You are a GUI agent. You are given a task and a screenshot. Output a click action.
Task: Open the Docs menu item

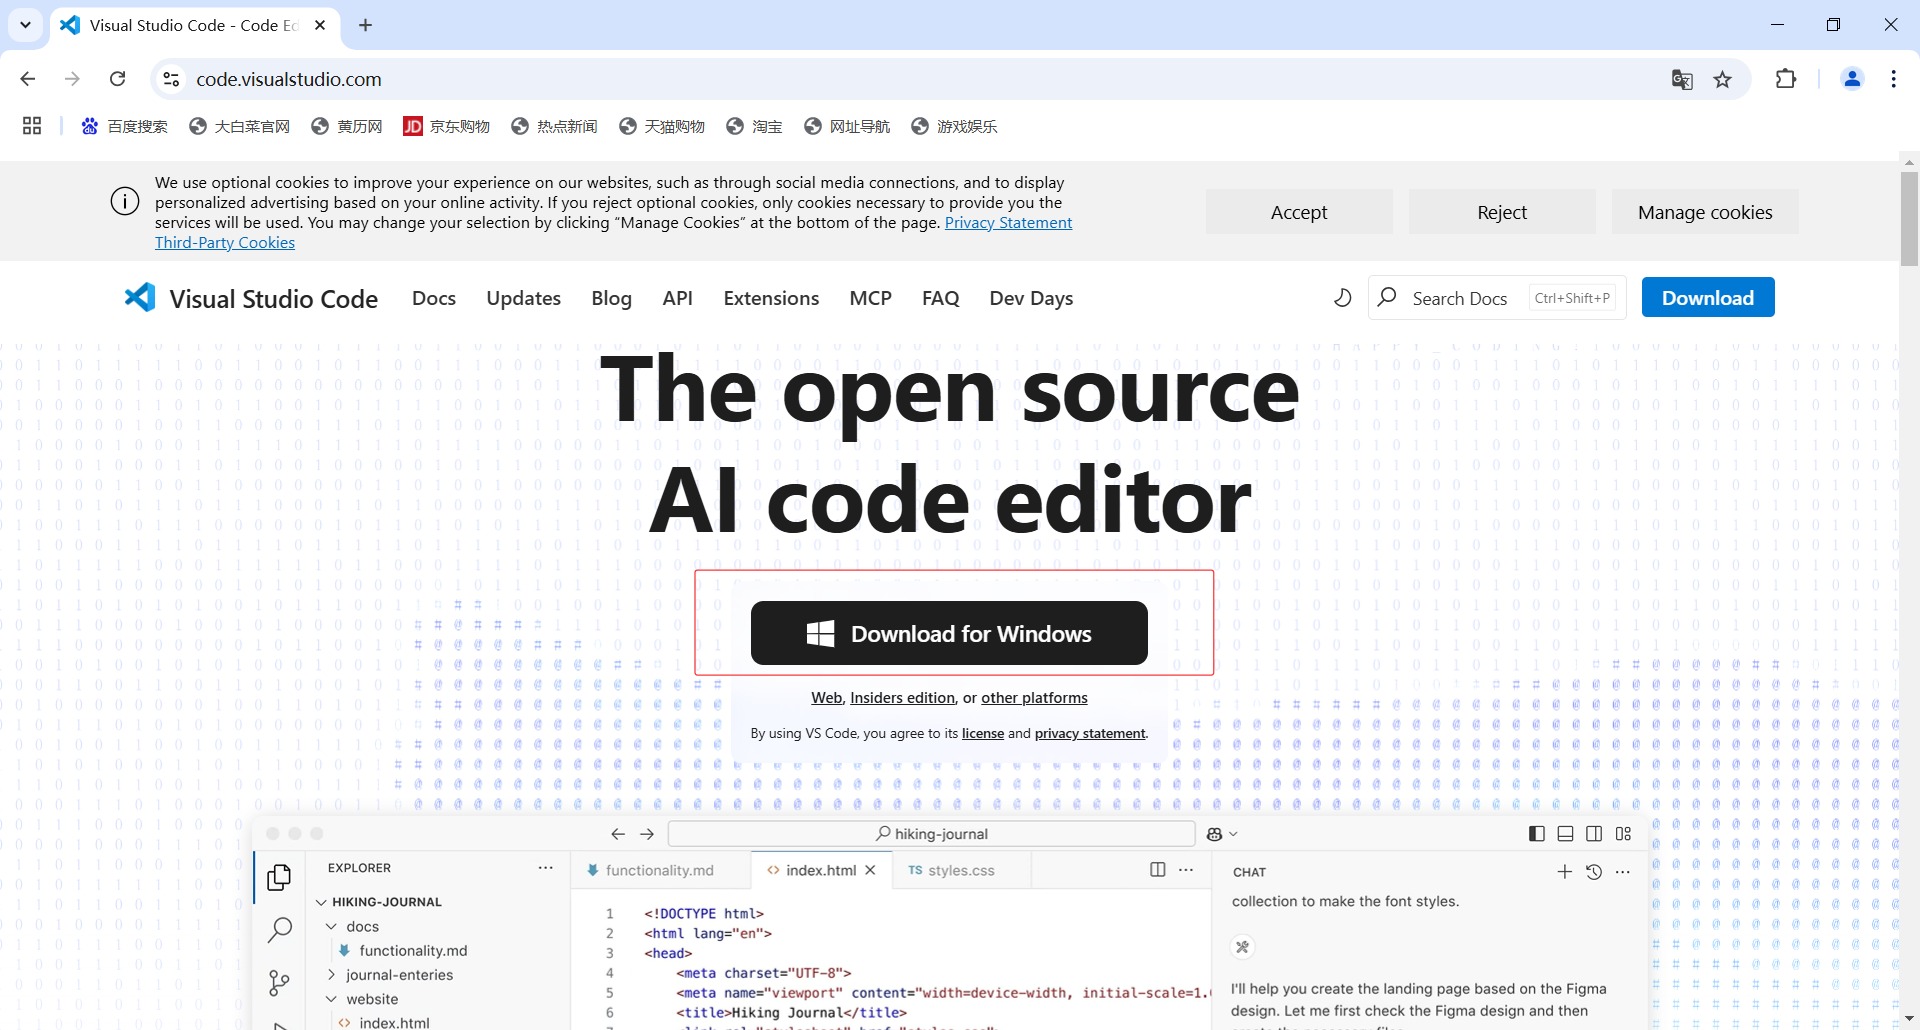(434, 298)
